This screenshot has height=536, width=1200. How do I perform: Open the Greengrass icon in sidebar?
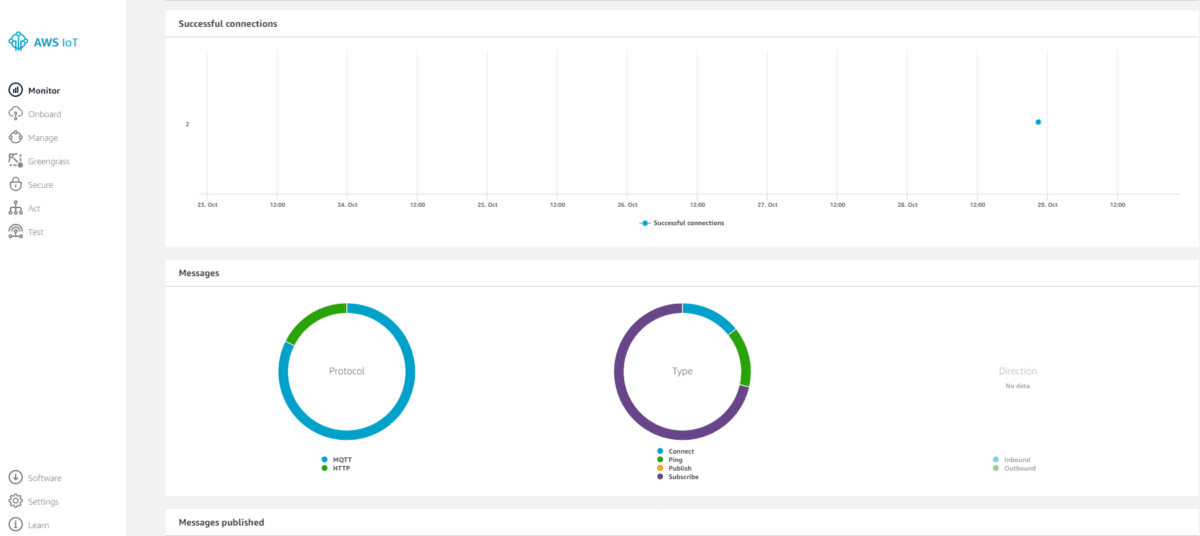click(x=15, y=161)
